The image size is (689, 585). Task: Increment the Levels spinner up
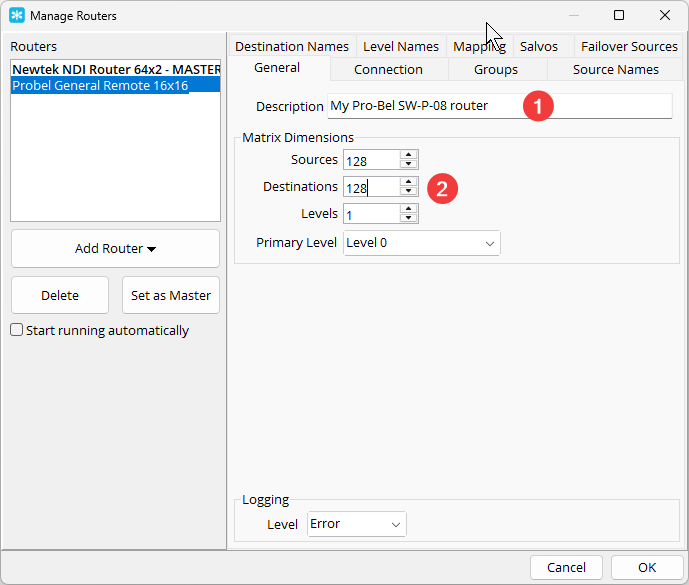tap(409, 209)
